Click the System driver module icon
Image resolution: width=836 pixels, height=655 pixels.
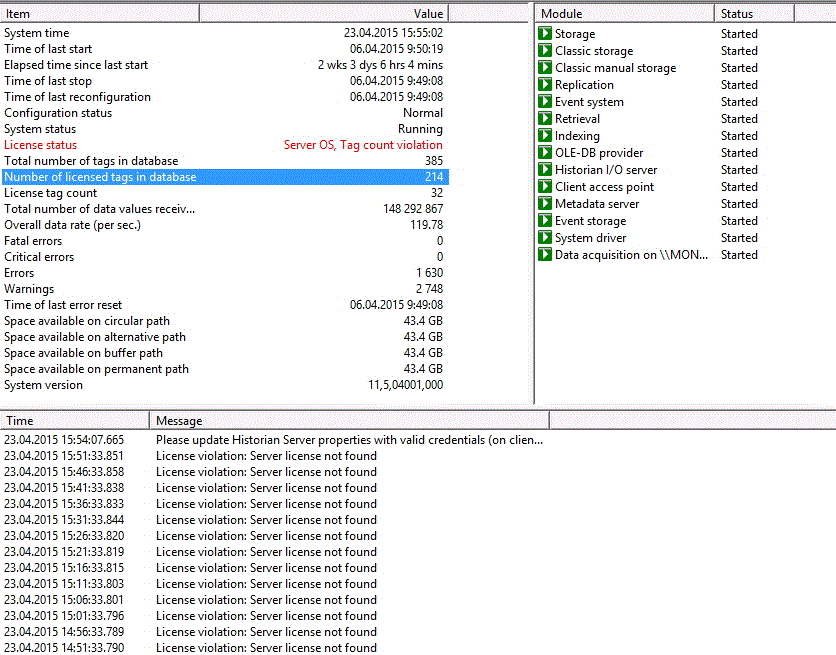545,238
